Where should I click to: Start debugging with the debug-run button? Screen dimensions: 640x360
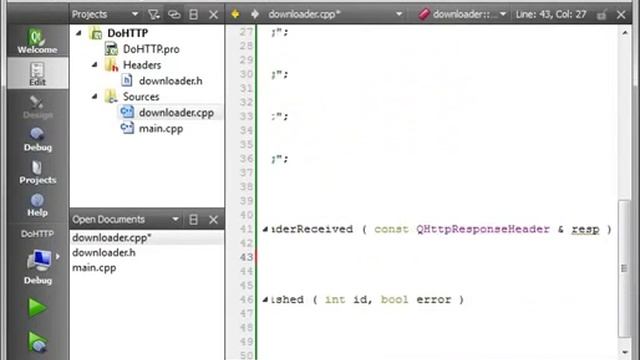pyautogui.click(x=37, y=342)
